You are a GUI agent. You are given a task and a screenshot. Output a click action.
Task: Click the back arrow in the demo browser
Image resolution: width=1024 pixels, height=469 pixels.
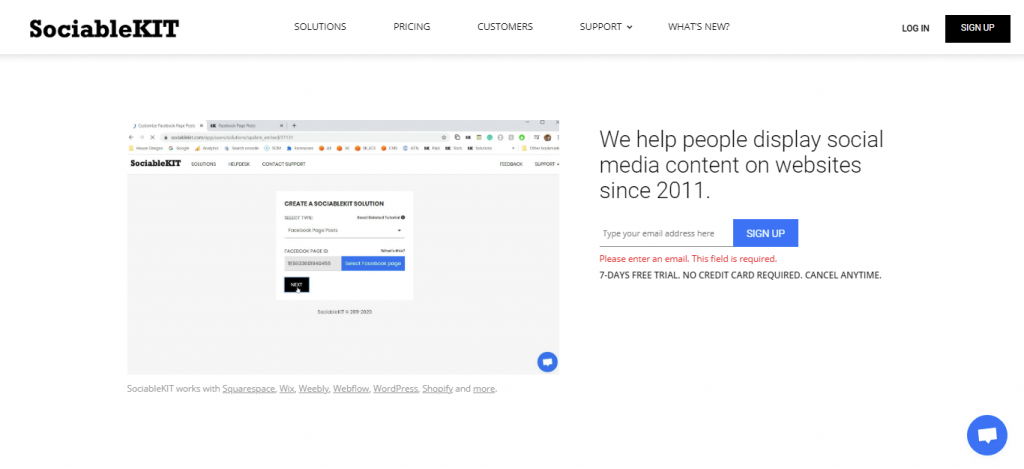coord(131,138)
